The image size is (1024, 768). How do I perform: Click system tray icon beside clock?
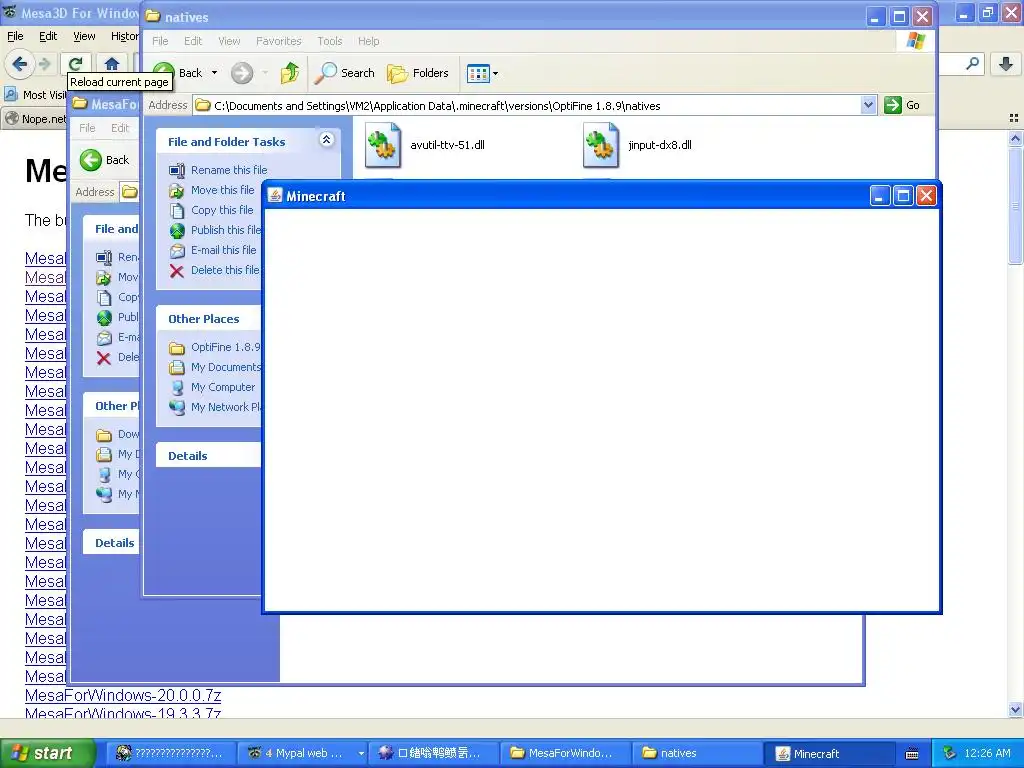click(x=950, y=753)
